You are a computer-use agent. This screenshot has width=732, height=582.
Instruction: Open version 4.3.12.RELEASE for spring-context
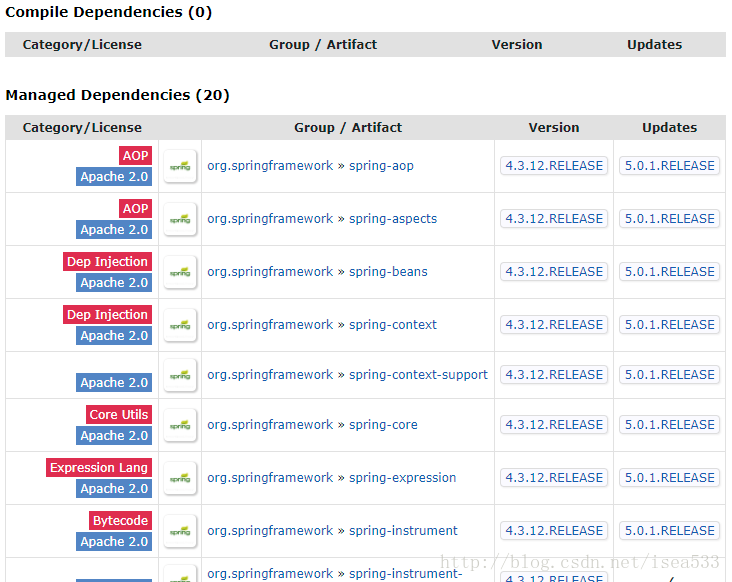pyautogui.click(x=554, y=324)
